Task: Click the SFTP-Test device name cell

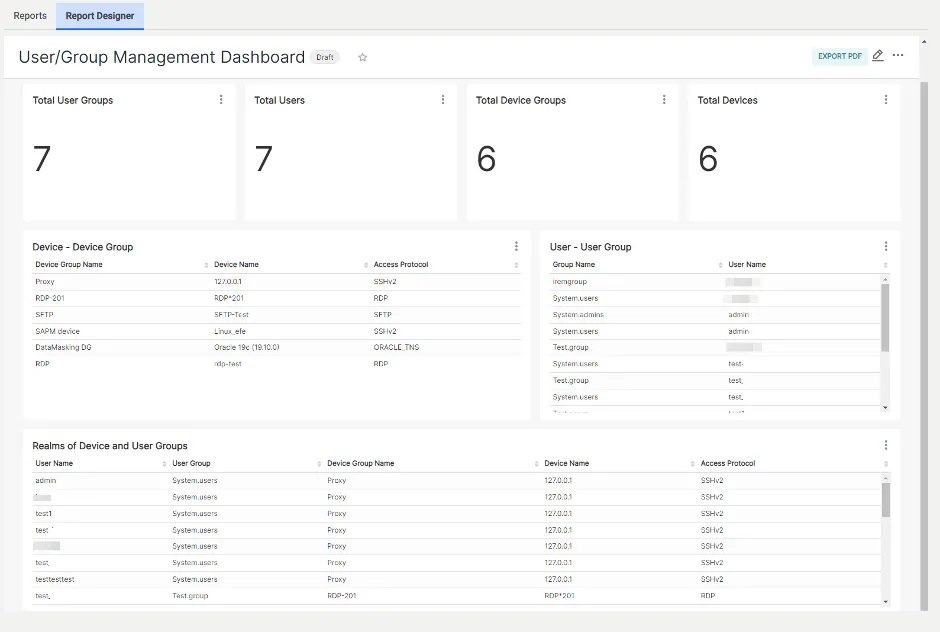Action: 231,315
